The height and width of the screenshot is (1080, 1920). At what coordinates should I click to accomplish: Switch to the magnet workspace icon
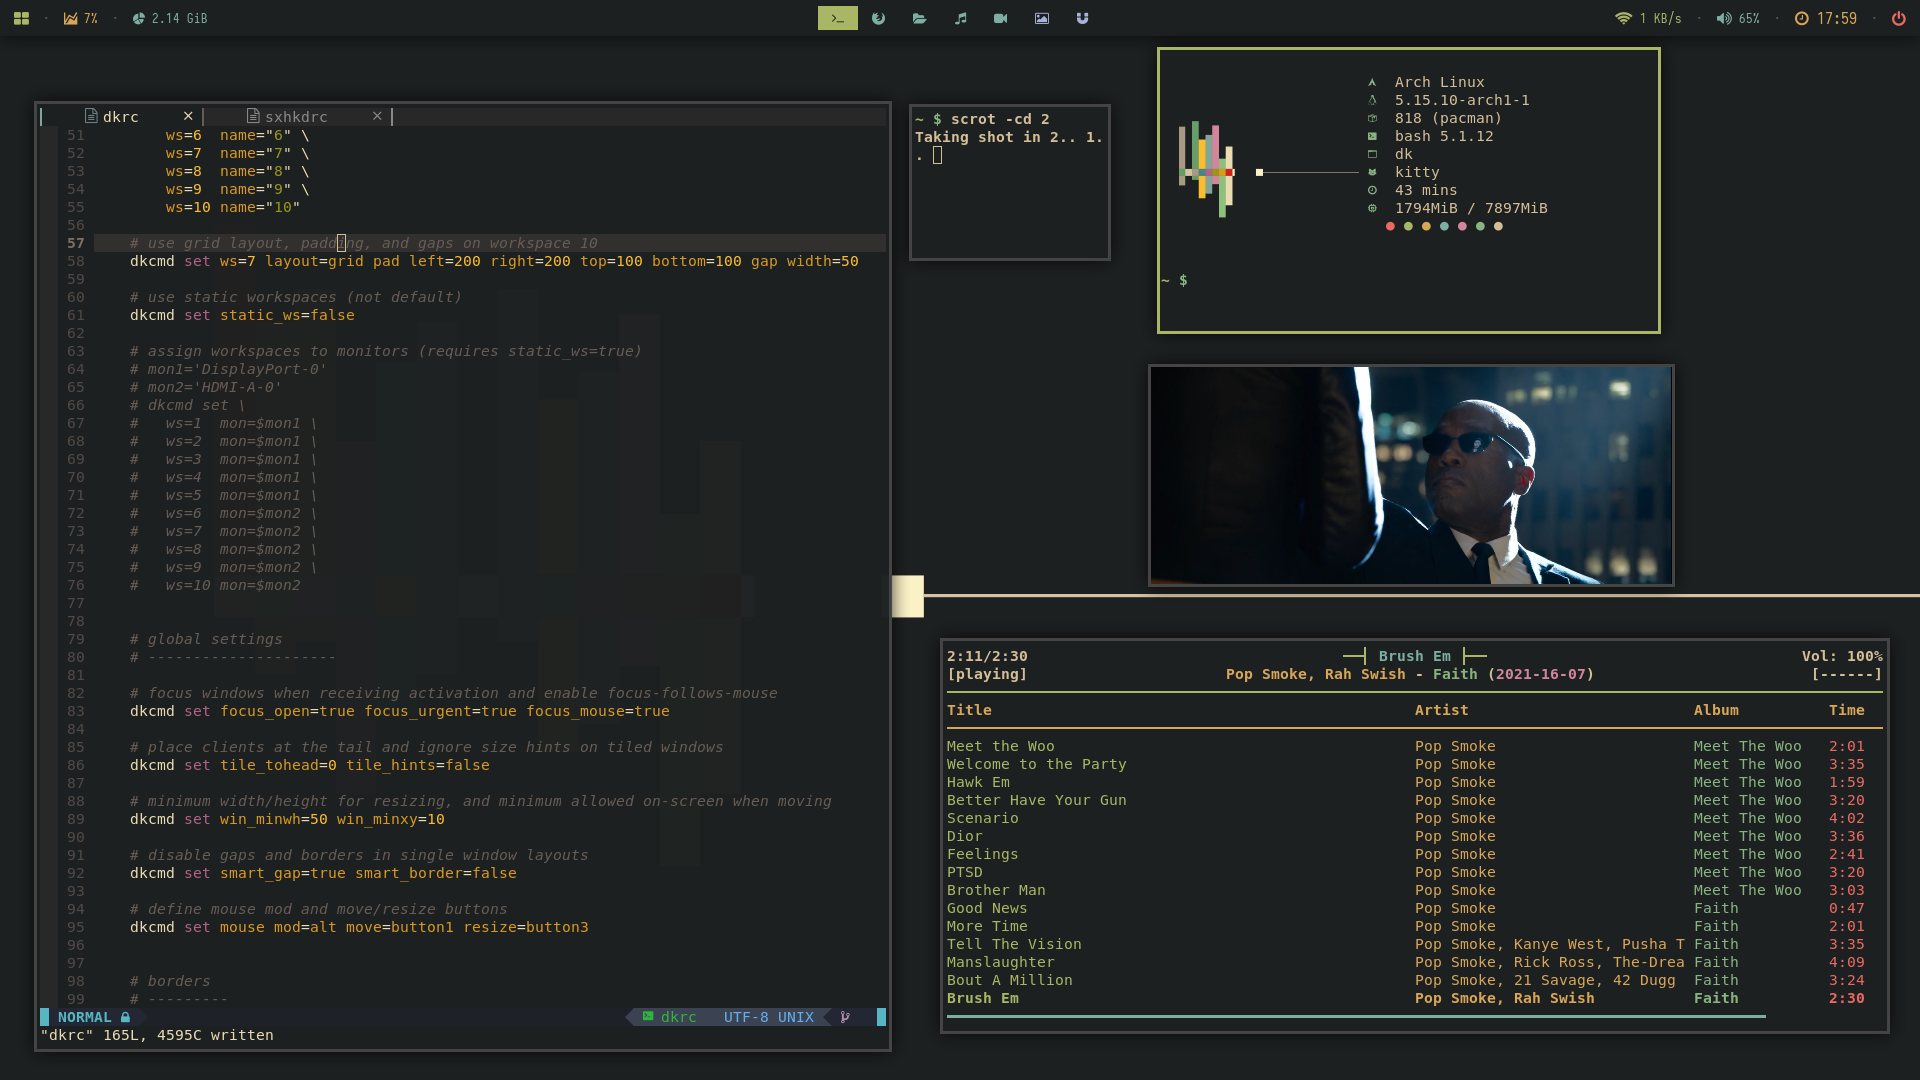[1082, 18]
